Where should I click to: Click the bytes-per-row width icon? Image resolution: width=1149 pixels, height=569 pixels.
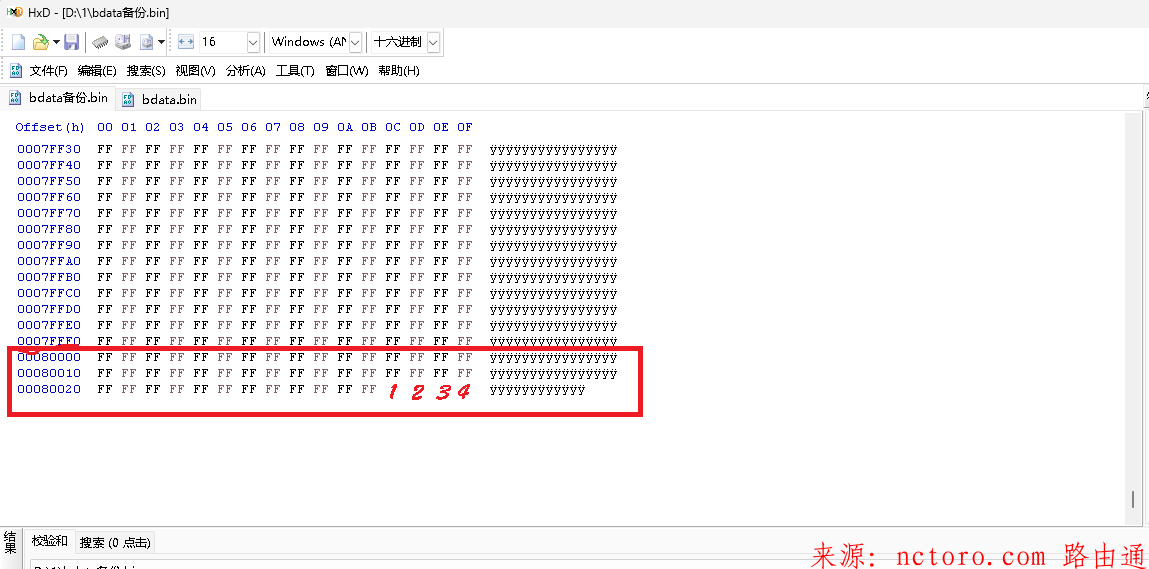pyautogui.click(x=185, y=42)
